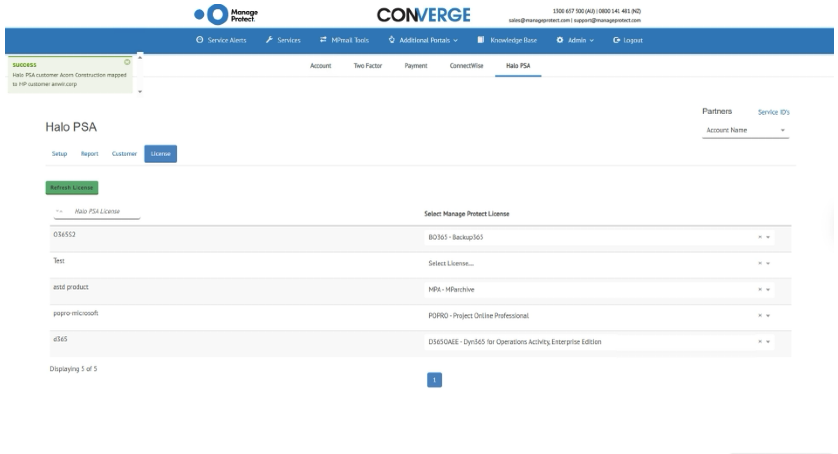The width and height of the screenshot is (838, 454).
Task: Click the sales@manageprotect.com email link
Action: (x=539, y=20)
